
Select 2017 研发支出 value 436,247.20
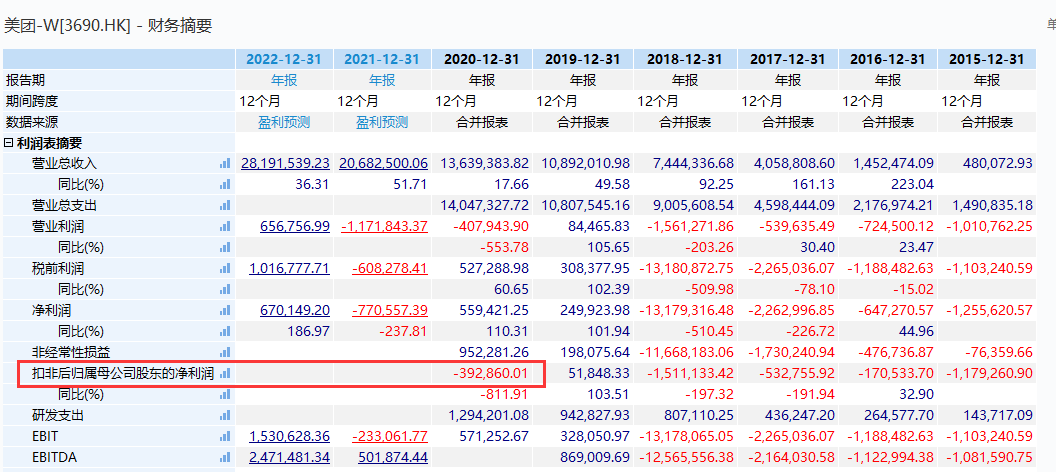[x=800, y=415]
